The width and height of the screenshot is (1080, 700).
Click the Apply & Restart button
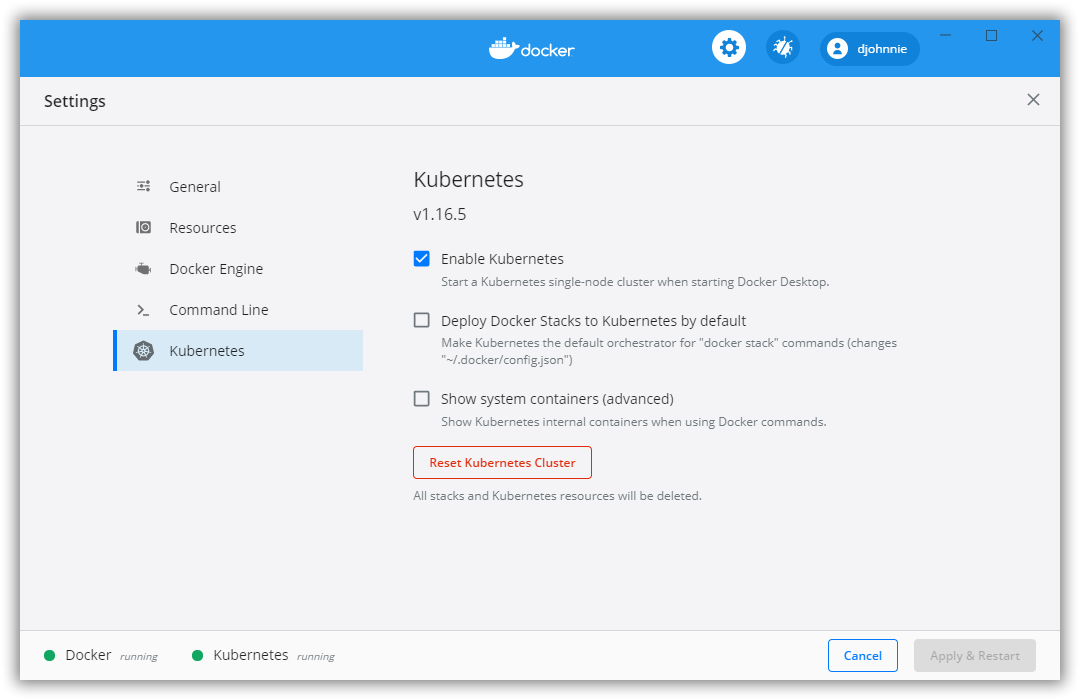click(x=975, y=655)
